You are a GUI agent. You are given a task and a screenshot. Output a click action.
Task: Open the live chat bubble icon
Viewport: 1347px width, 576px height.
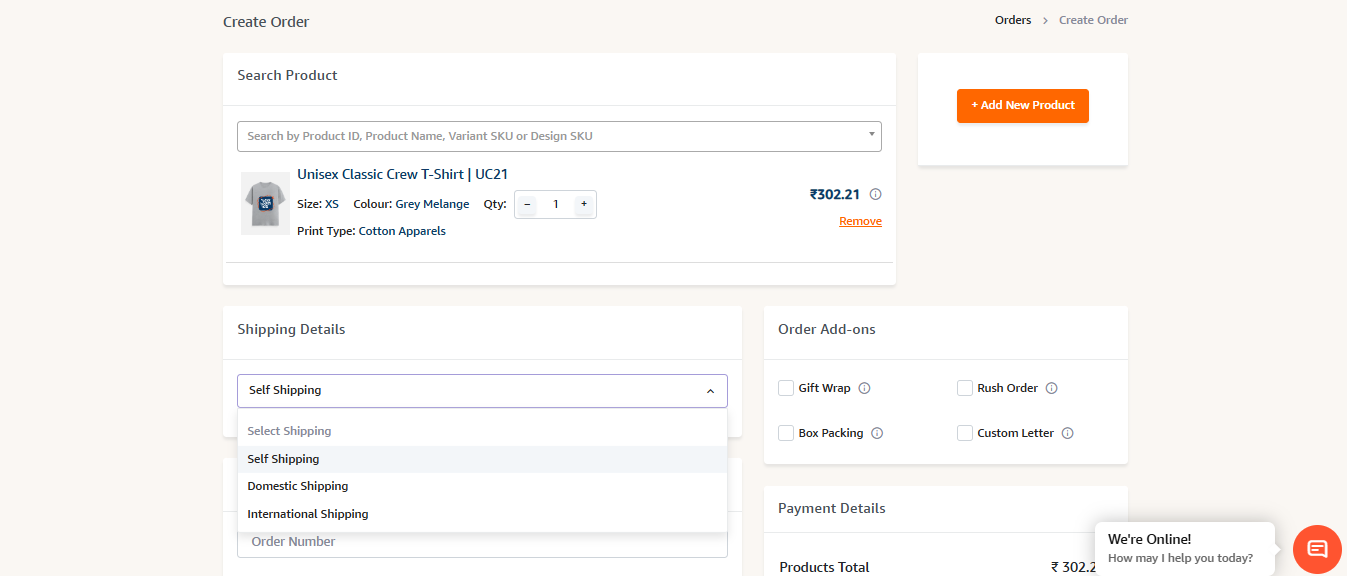click(1317, 549)
